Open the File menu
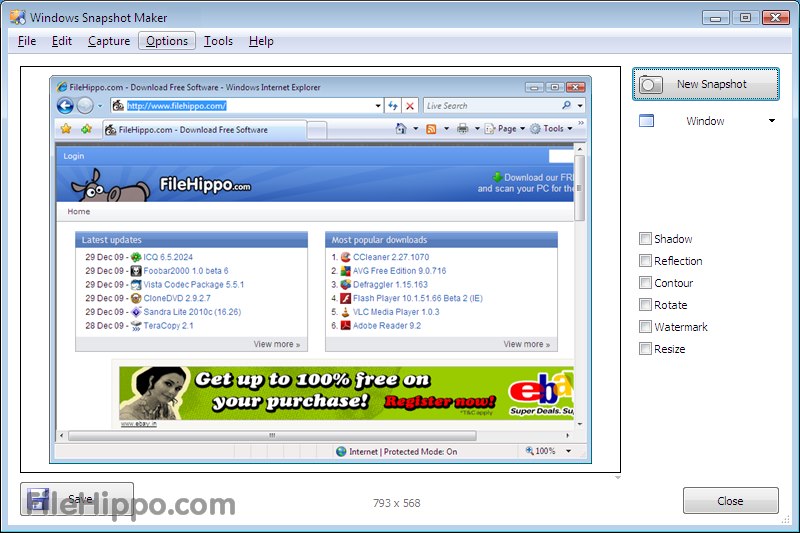 [27, 41]
